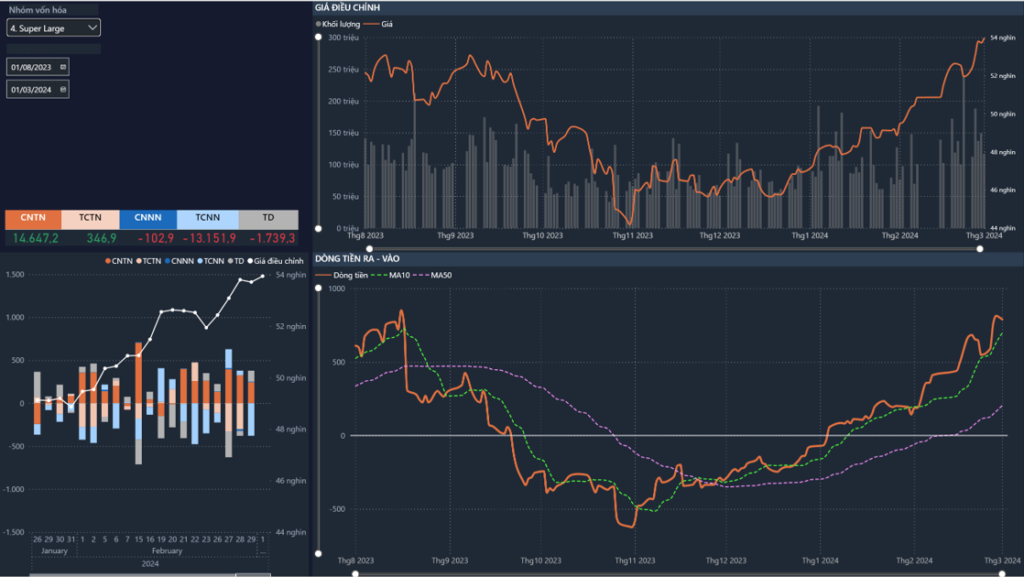Click the CNNN blue legend marker
This screenshot has width=1024, height=577.
(168, 260)
